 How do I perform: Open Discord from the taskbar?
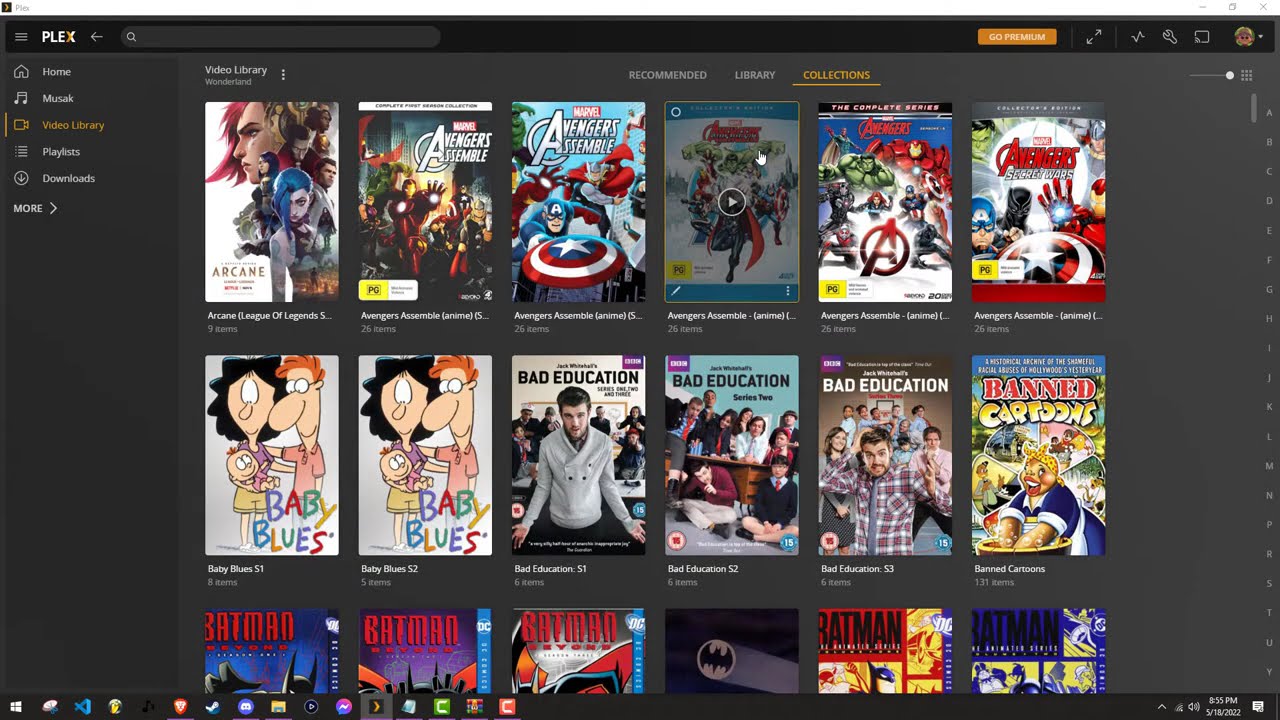[246, 707]
